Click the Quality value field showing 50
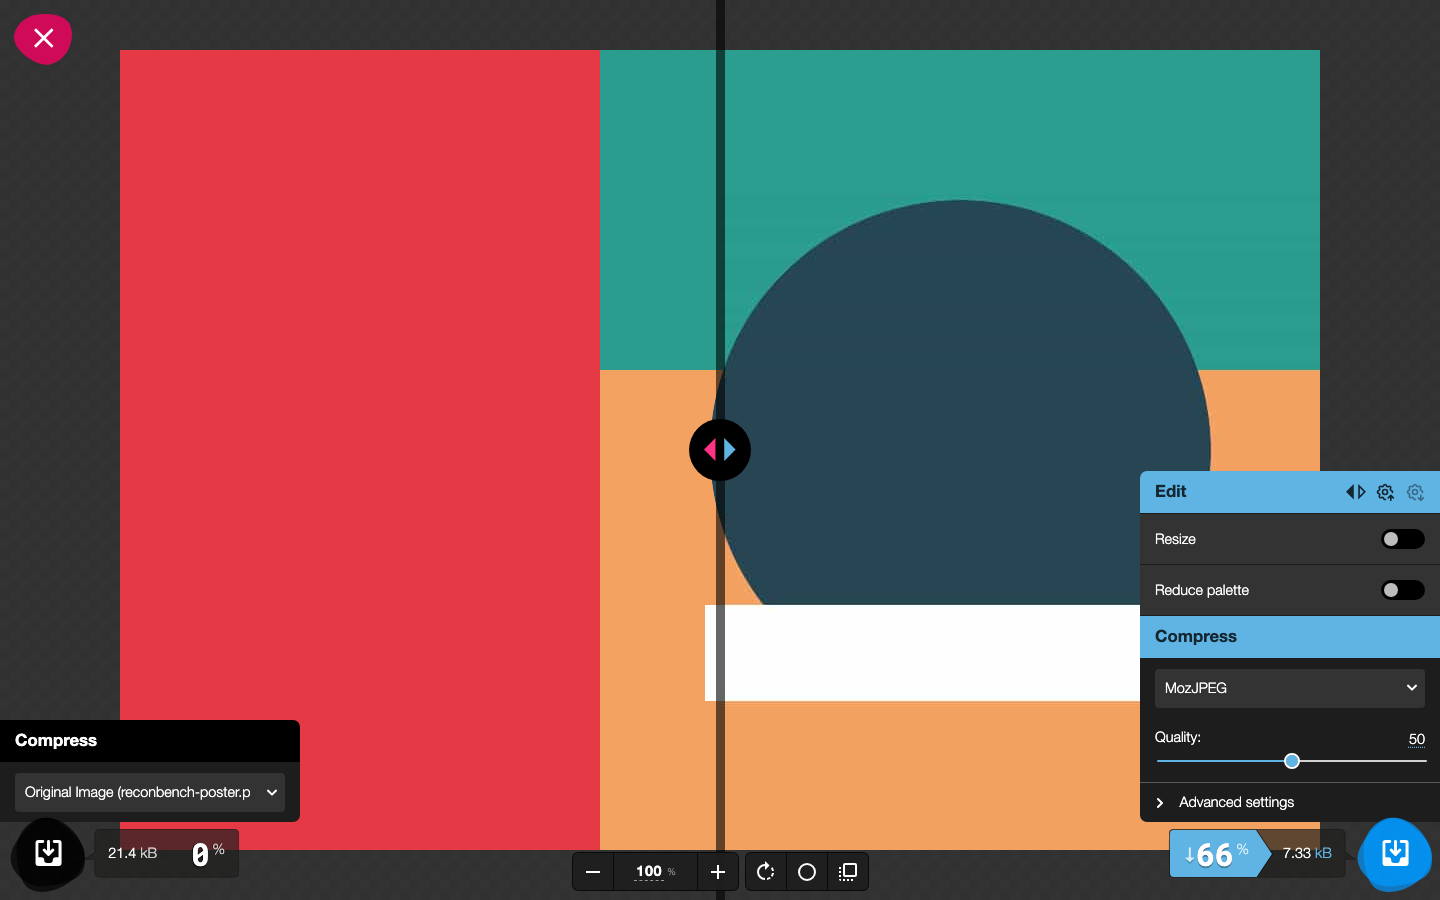 click(x=1416, y=739)
